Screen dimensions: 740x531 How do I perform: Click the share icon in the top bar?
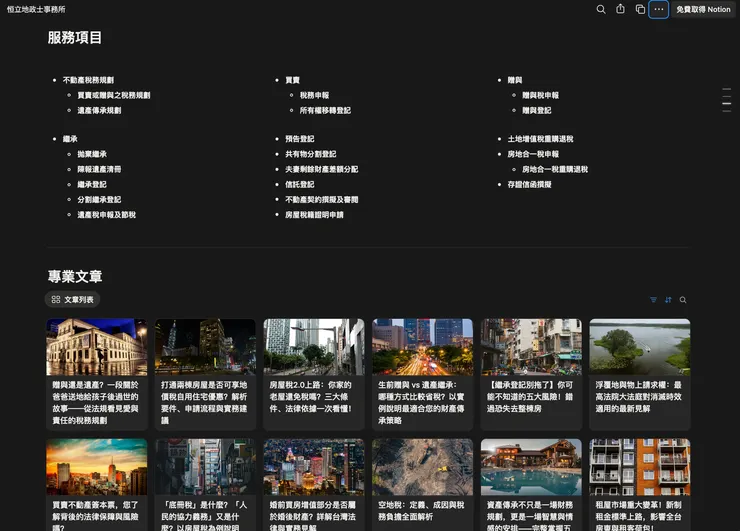pos(621,9)
